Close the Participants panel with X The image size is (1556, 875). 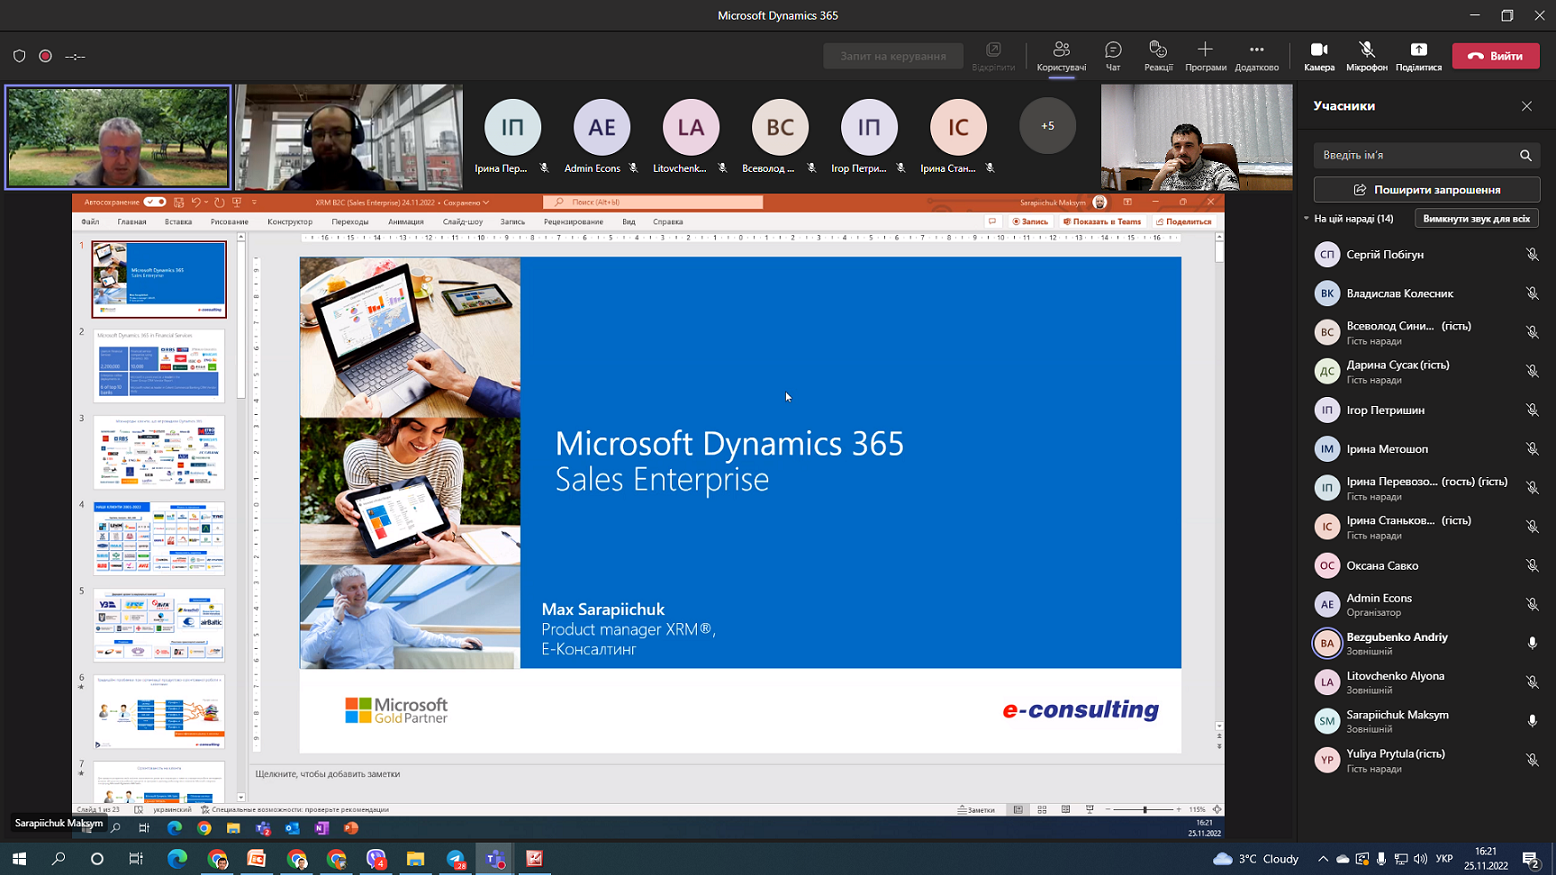[1526, 106]
